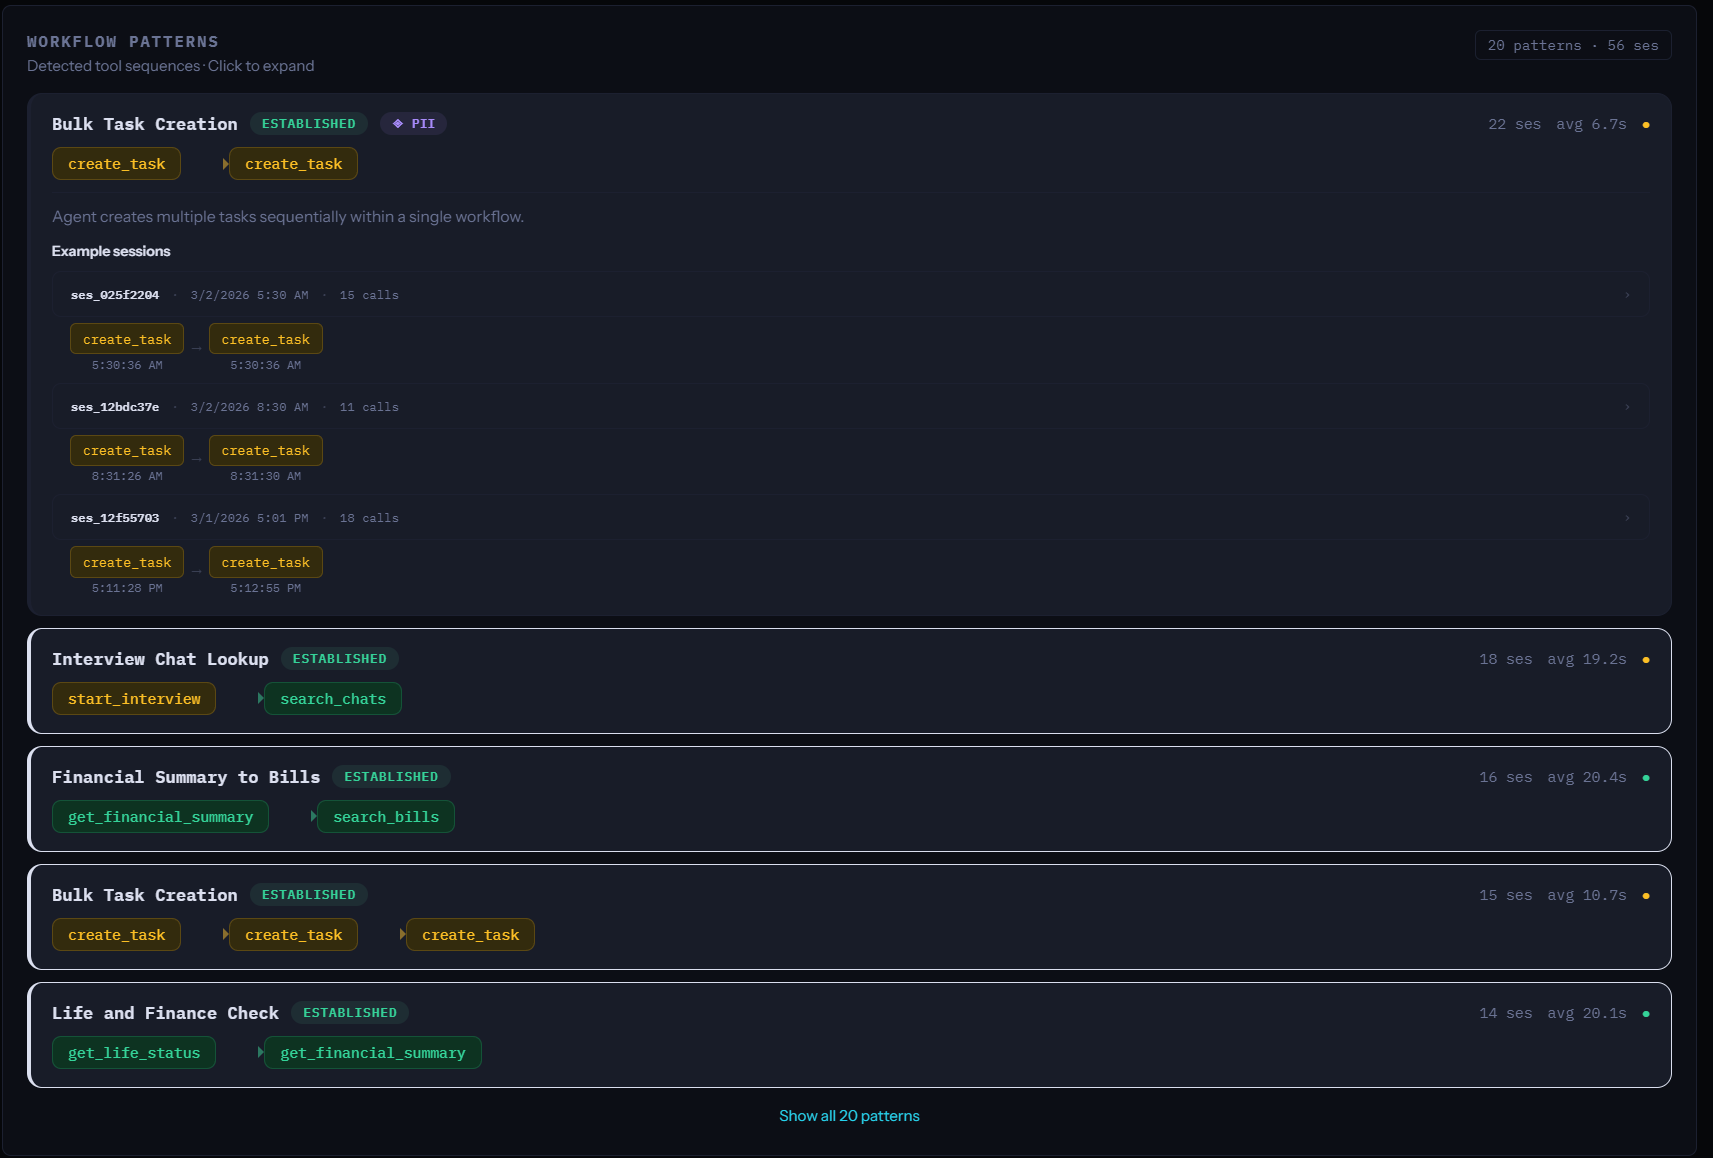
Task: Select the first create_task chip in Bulk Task Creation
Action: click(116, 163)
